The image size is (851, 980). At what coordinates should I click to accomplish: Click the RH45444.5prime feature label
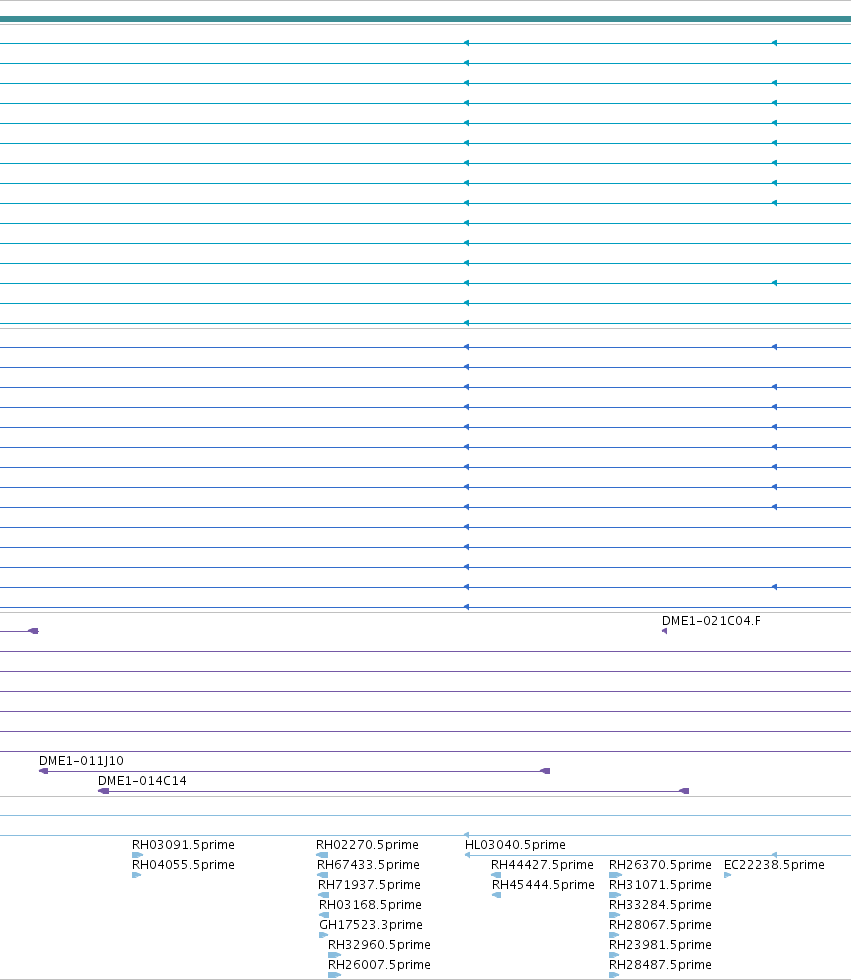pyautogui.click(x=543, y=884)
